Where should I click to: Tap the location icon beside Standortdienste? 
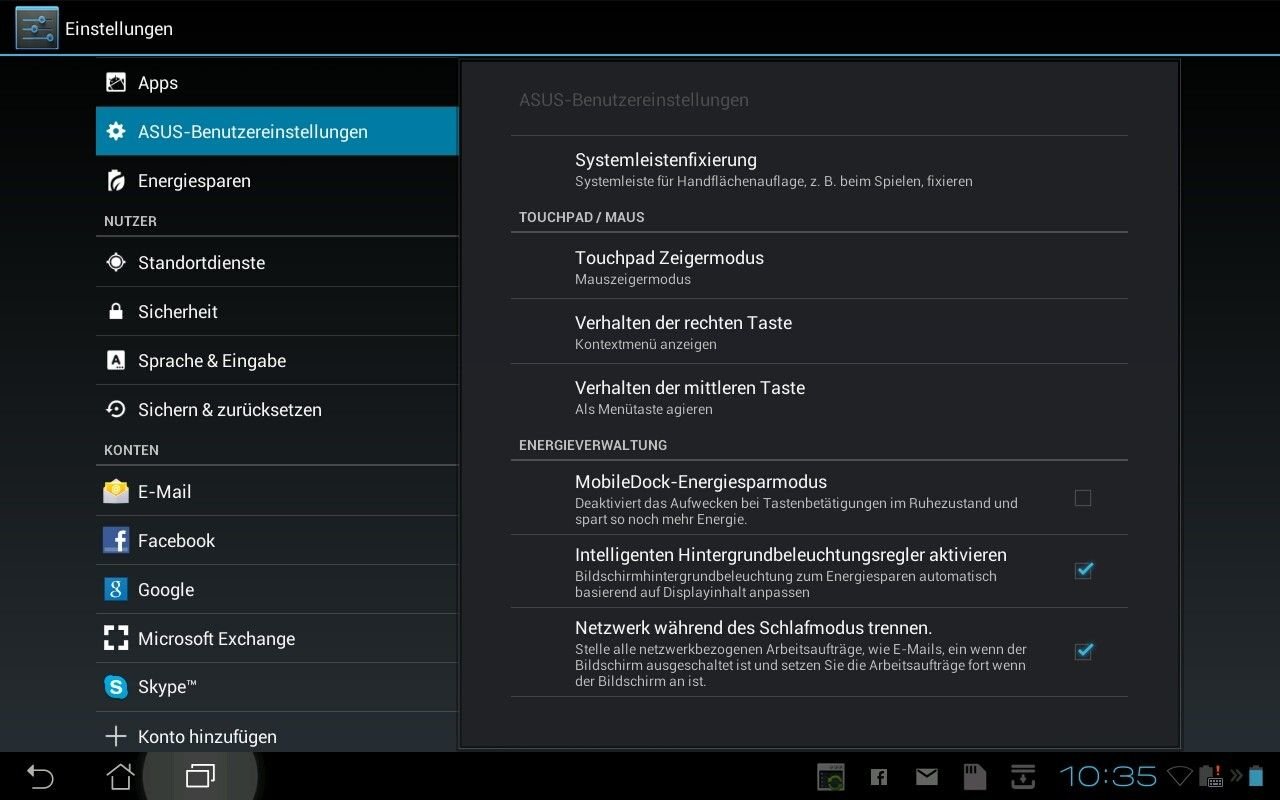point(116,262)
